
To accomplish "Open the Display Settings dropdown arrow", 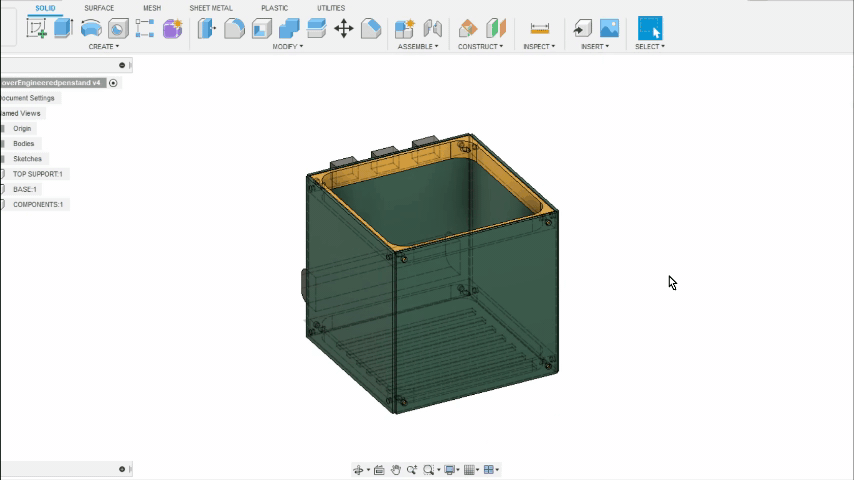I will (458, 470).
